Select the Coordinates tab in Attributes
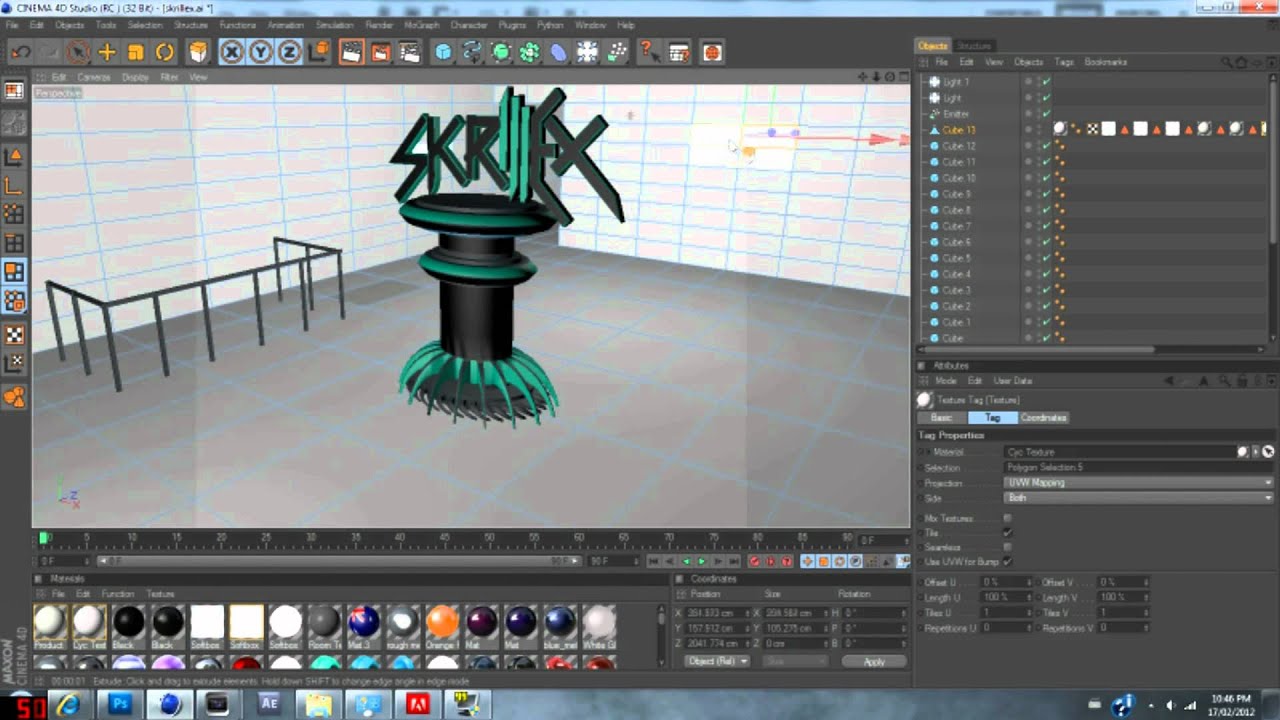This screenshot has height=720, width=1280. 1043,418
